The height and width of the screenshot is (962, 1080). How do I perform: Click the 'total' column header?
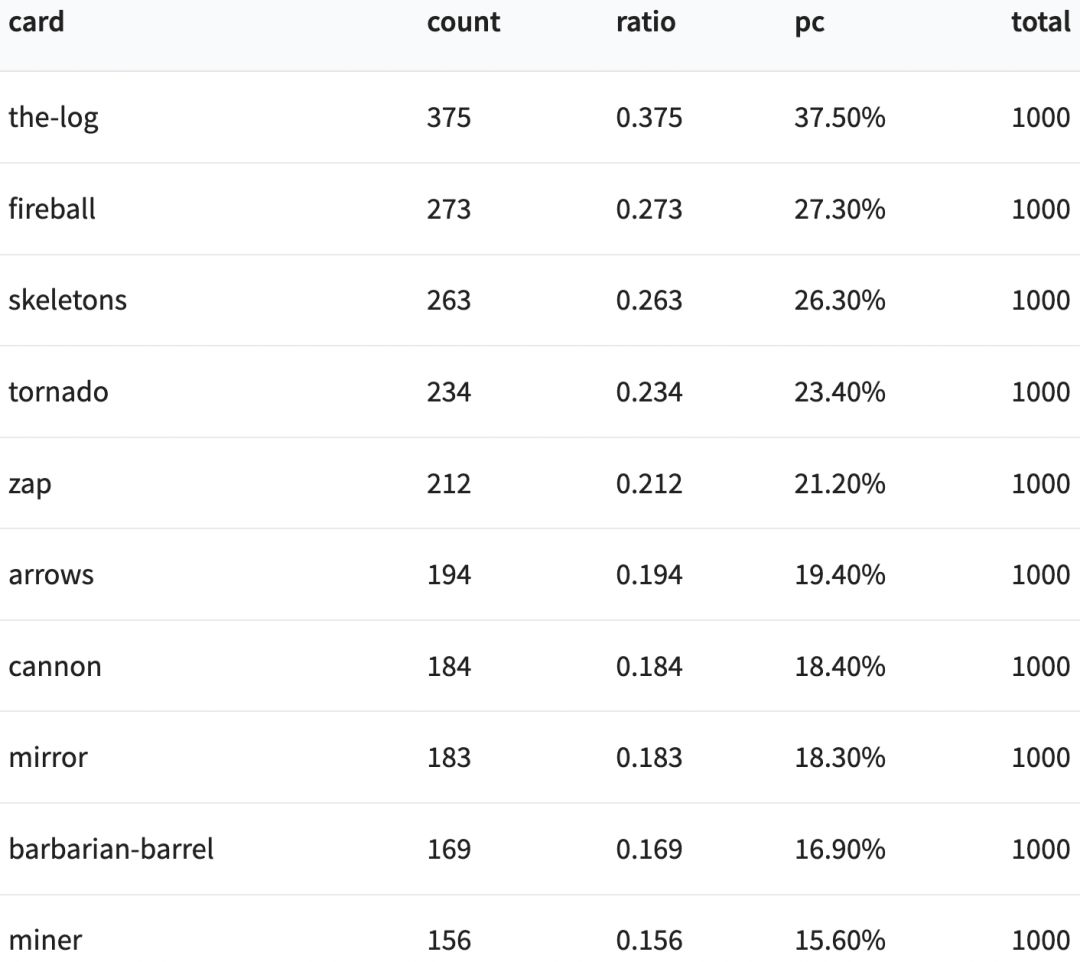point(1040,23)
